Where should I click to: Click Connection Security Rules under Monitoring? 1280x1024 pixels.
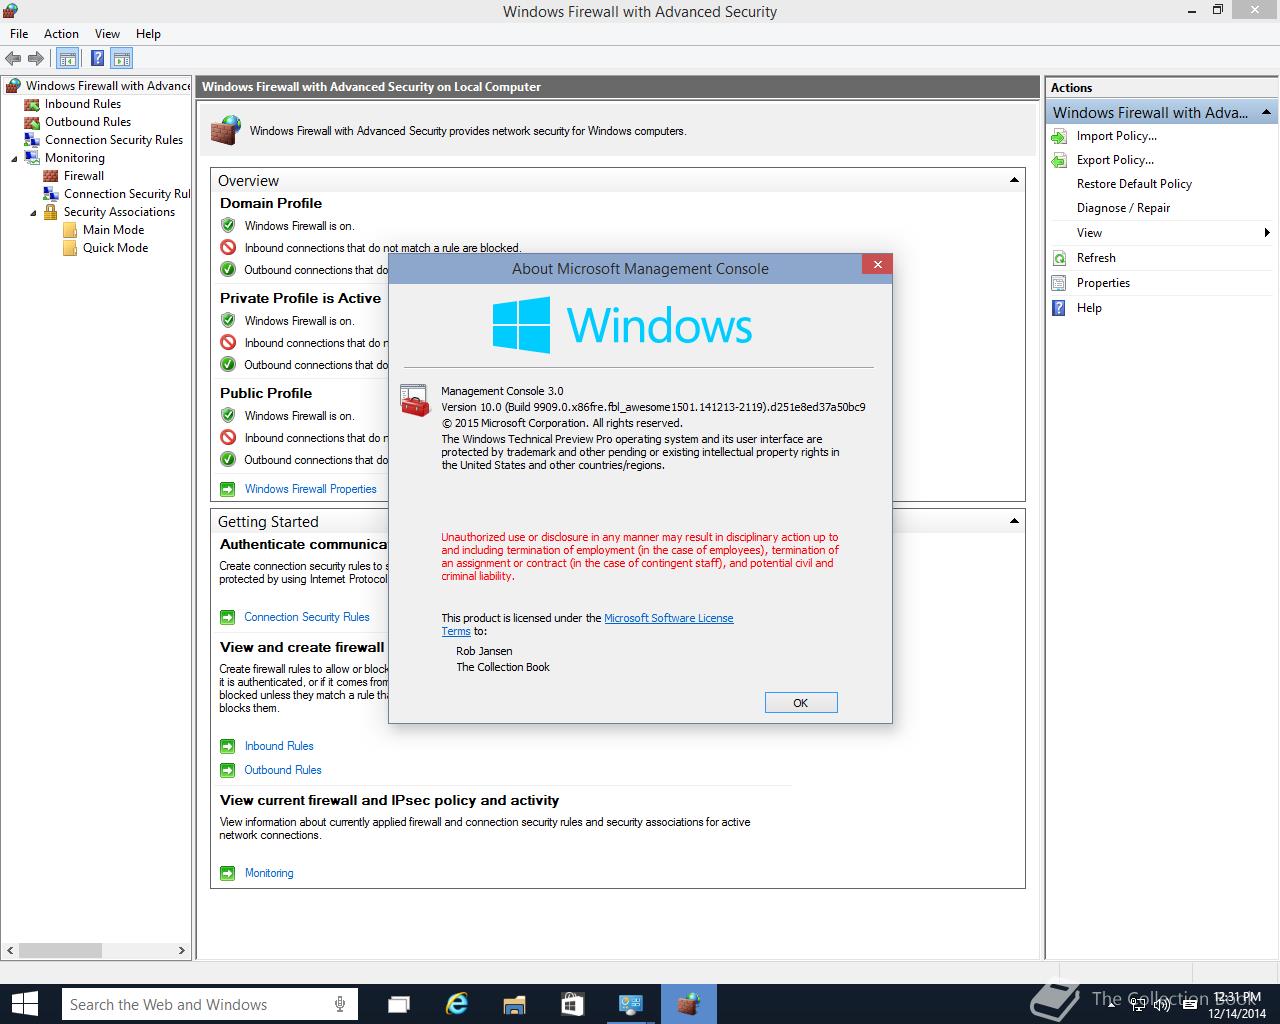(x=126, y=194)
